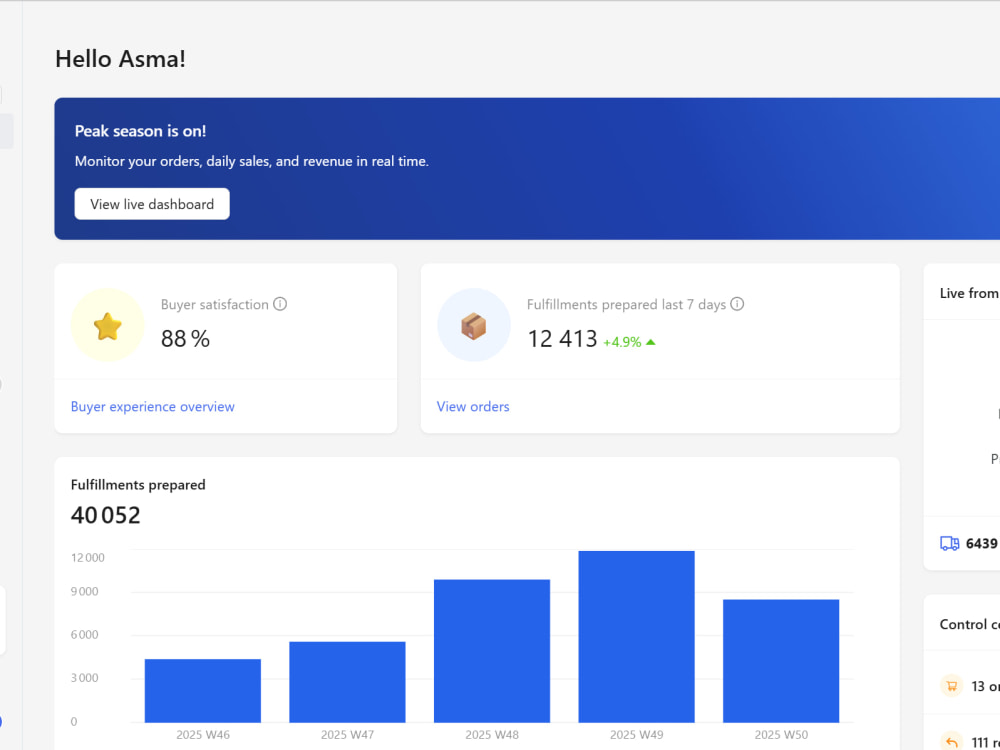The width and height of the screenshot is (1000, 750).
Task: Click the 12 413 fulfillments value
Action: point(562,339)
